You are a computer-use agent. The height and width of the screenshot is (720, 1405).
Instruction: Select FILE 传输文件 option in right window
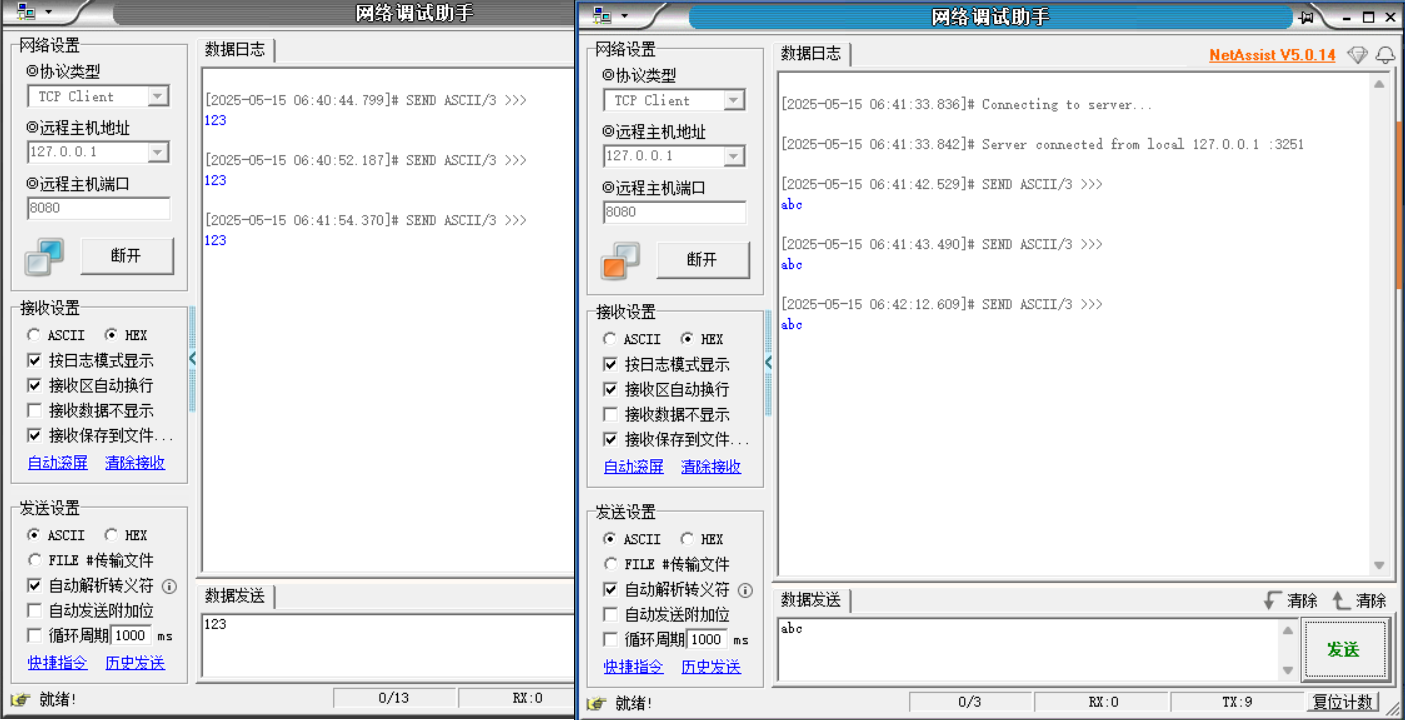coord(610,564)
